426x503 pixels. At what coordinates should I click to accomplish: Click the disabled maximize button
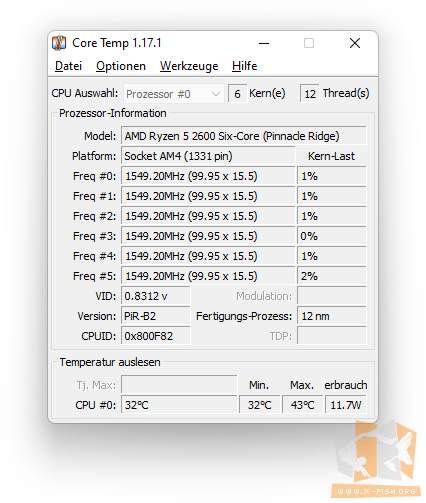tap(309, 43)
